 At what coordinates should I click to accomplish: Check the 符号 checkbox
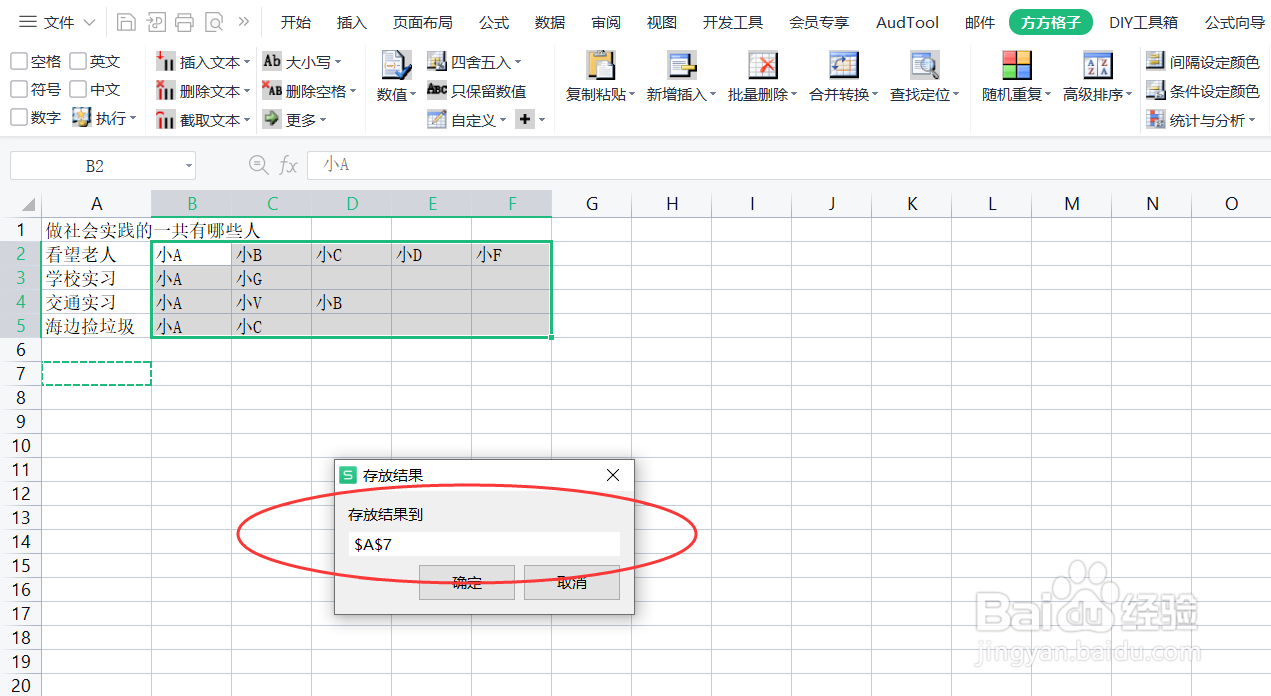(x=19, y=90)
